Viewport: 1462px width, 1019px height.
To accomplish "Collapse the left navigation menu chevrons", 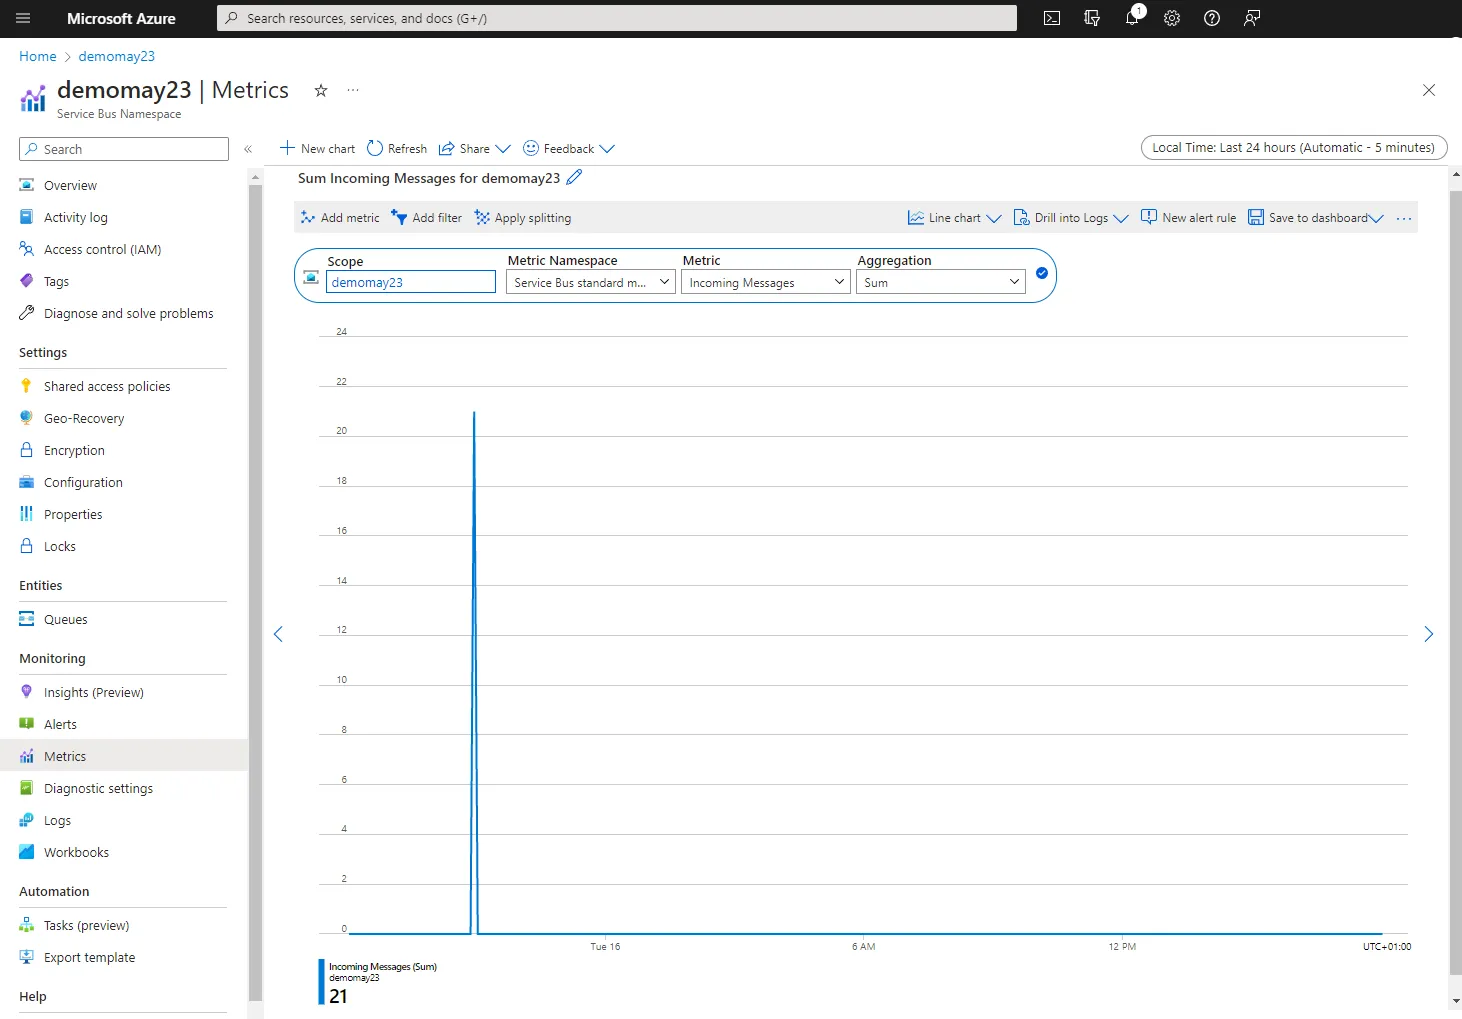I will point(248,149).
